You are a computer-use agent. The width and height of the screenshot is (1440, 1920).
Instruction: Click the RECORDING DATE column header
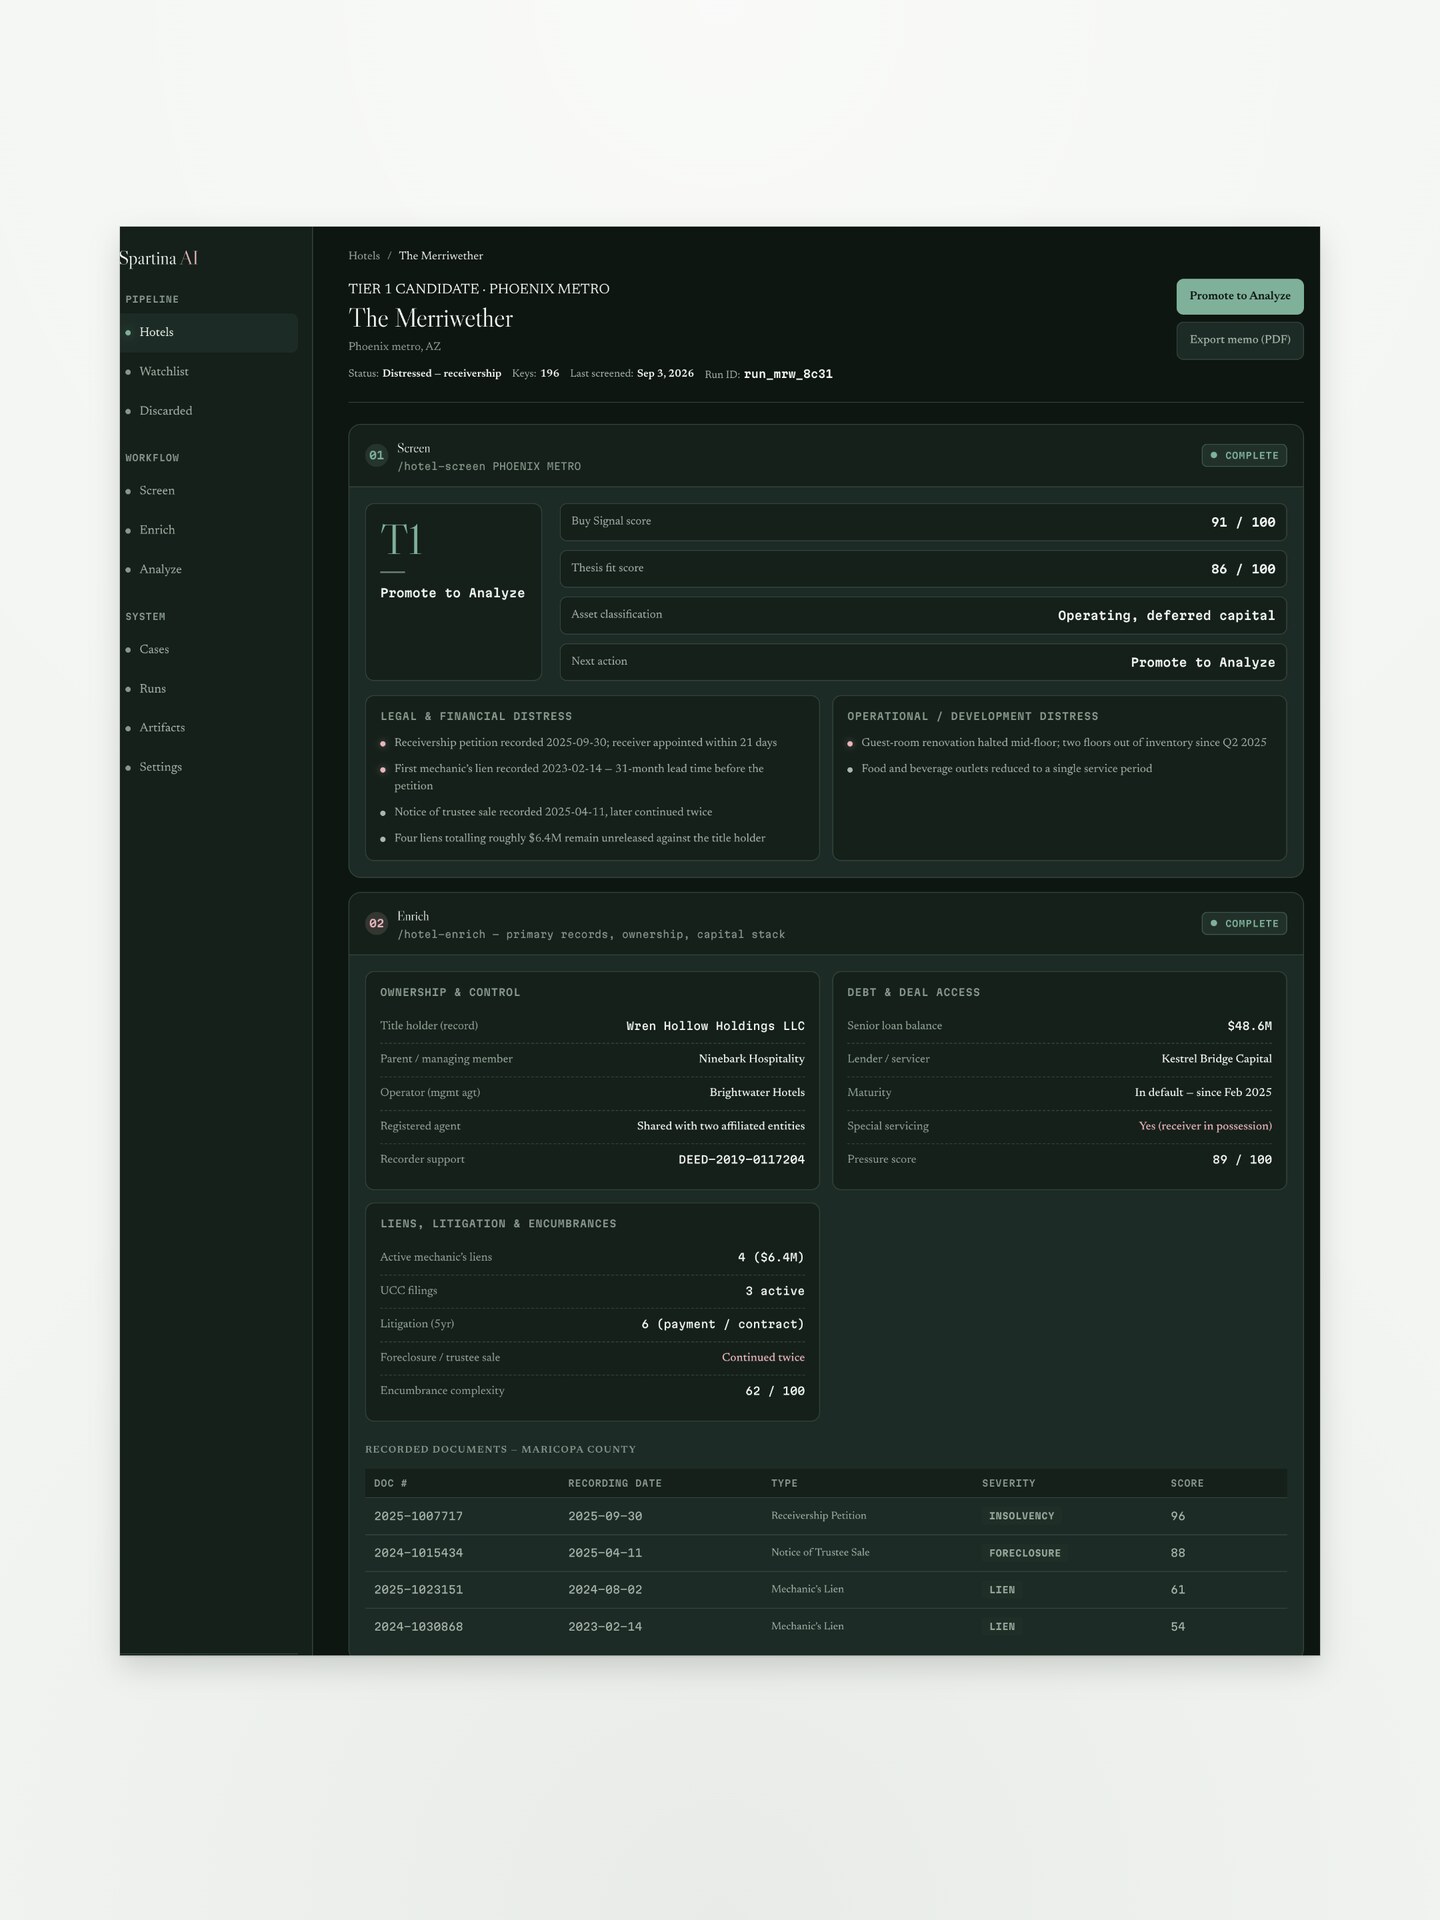coord(615,1484)
